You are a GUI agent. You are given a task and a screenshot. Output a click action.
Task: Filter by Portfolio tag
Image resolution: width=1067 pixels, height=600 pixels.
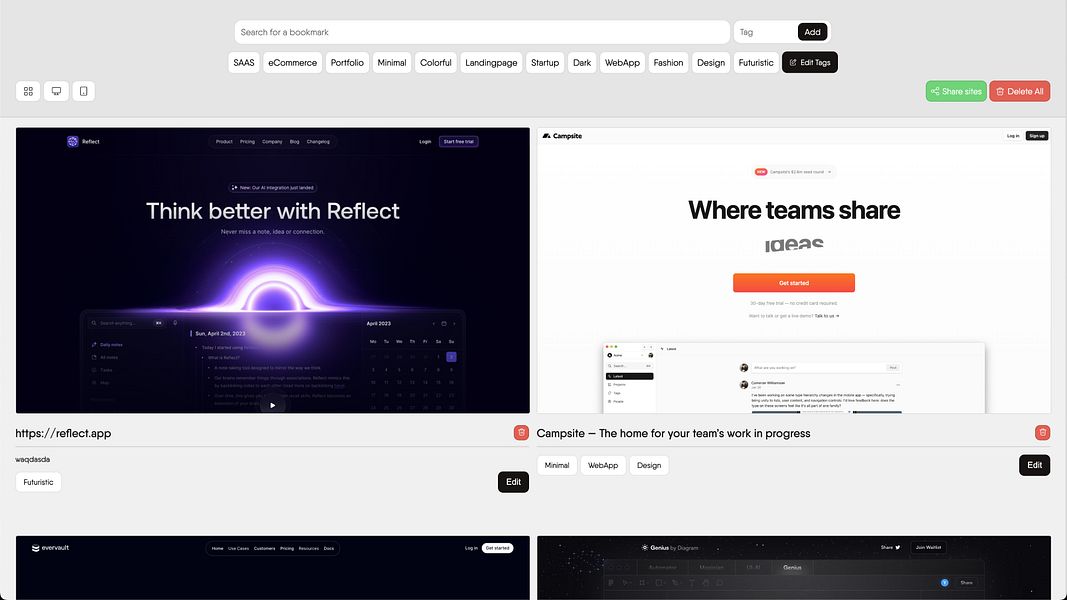(x=347, y=63)
